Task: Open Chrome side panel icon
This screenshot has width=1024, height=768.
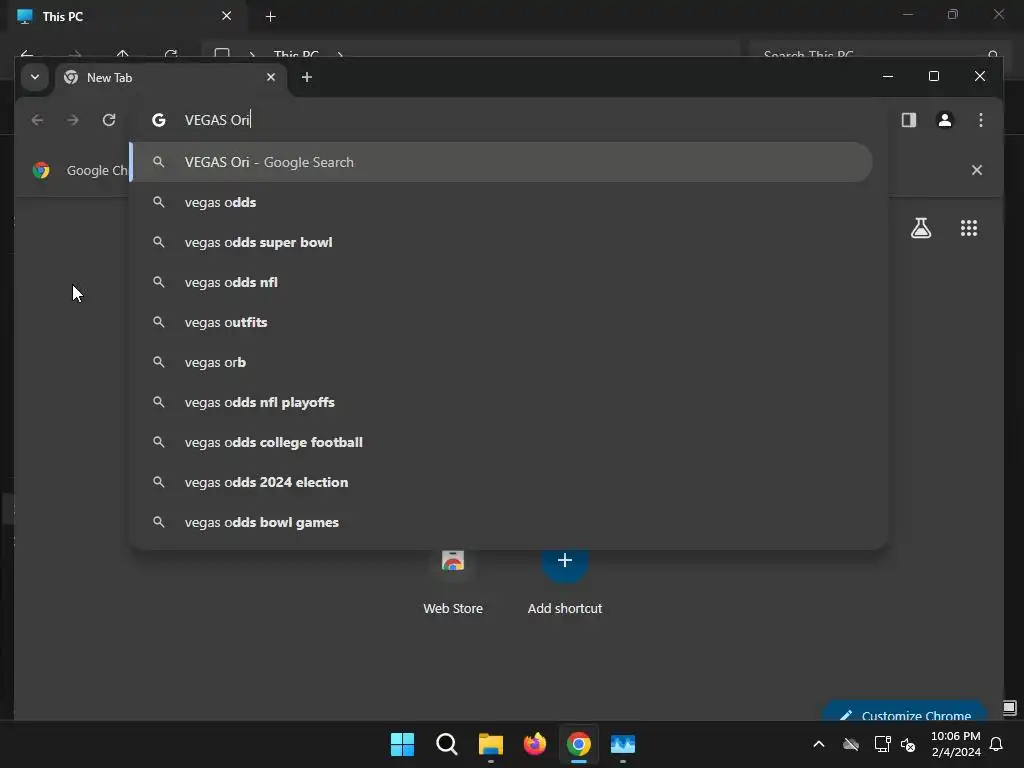Action: pyautogui.click(x=908, y=120)
